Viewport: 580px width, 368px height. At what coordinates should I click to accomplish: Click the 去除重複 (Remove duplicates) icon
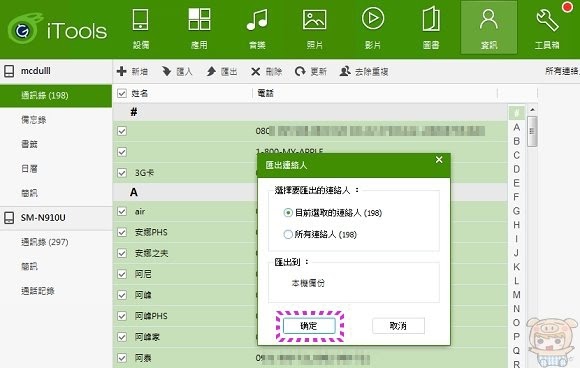tap(345, 71)
